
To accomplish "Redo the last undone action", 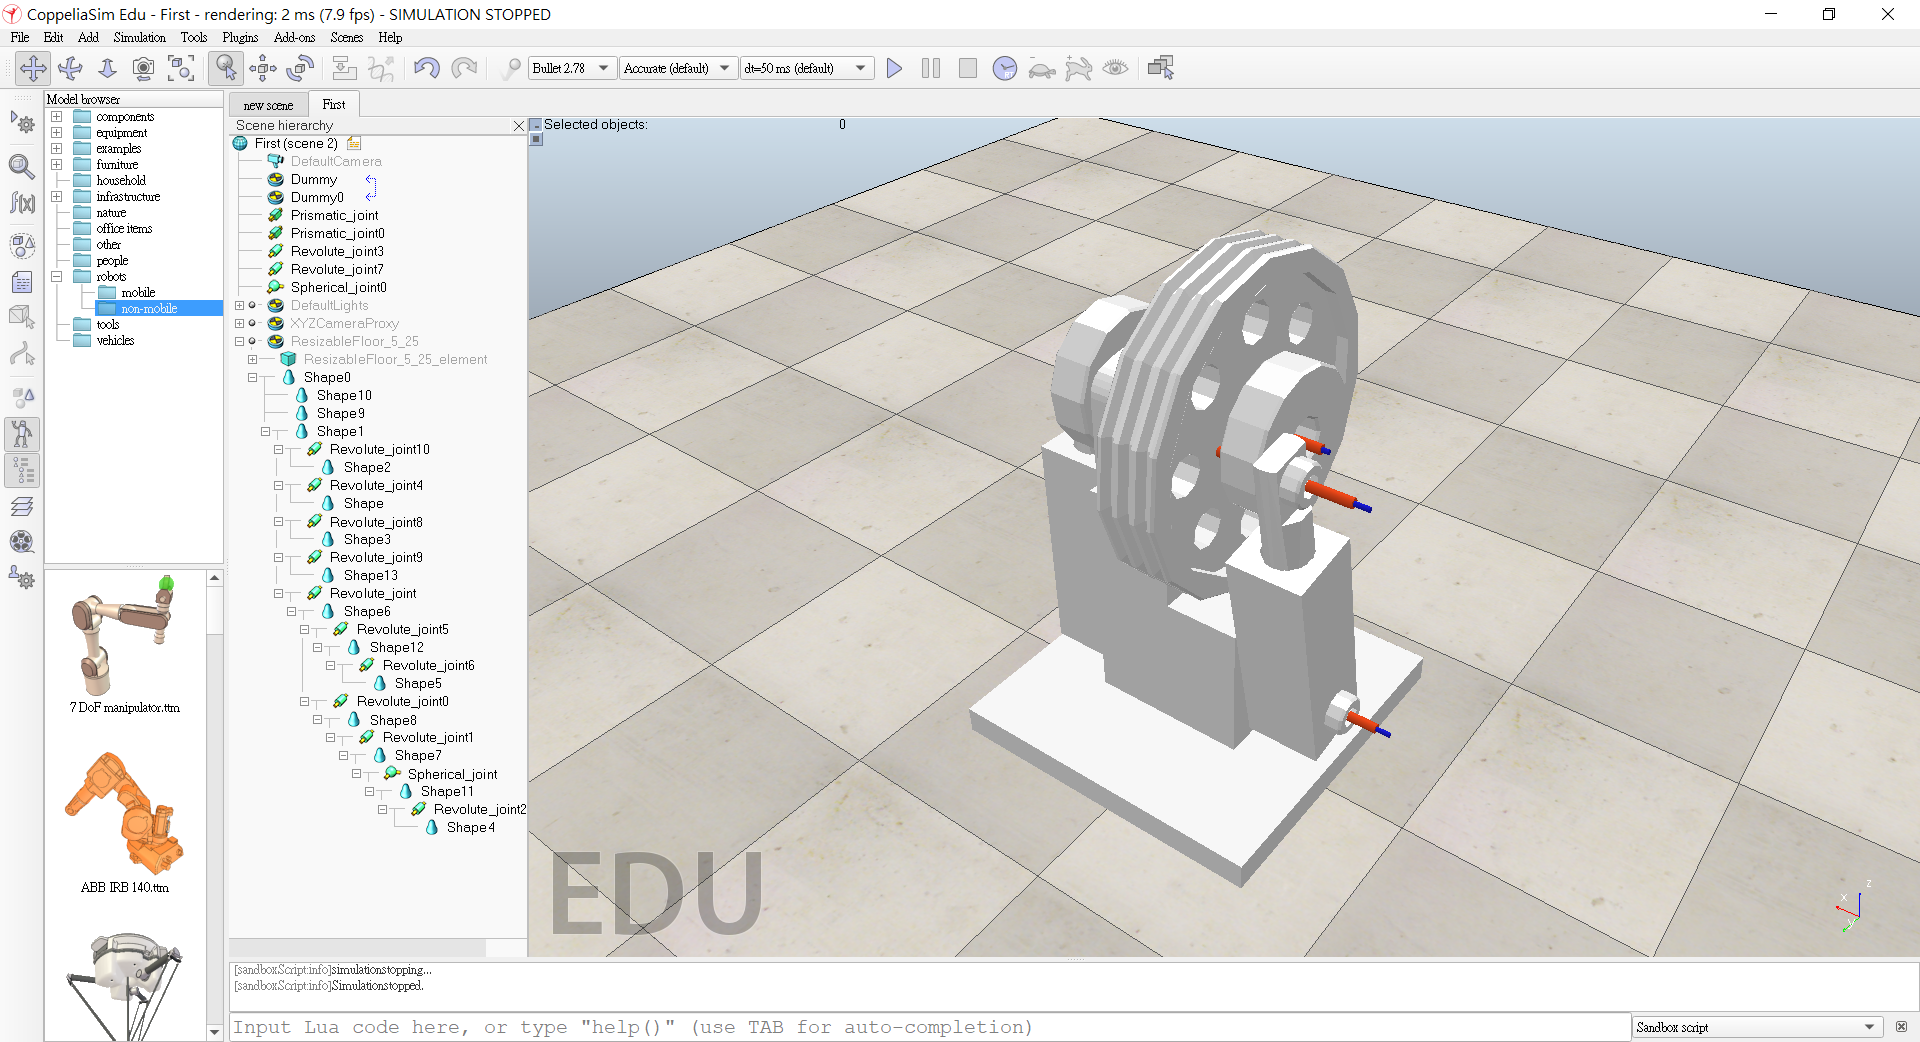I will click(x=464, y=68).
